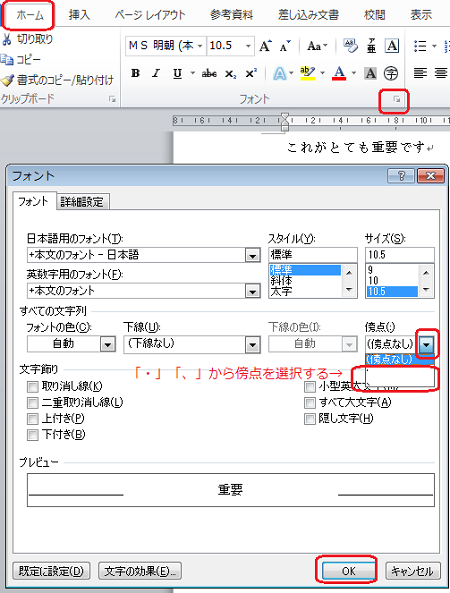Toggle Italic formatting
The image size is (450, 593).
(156, 73)
